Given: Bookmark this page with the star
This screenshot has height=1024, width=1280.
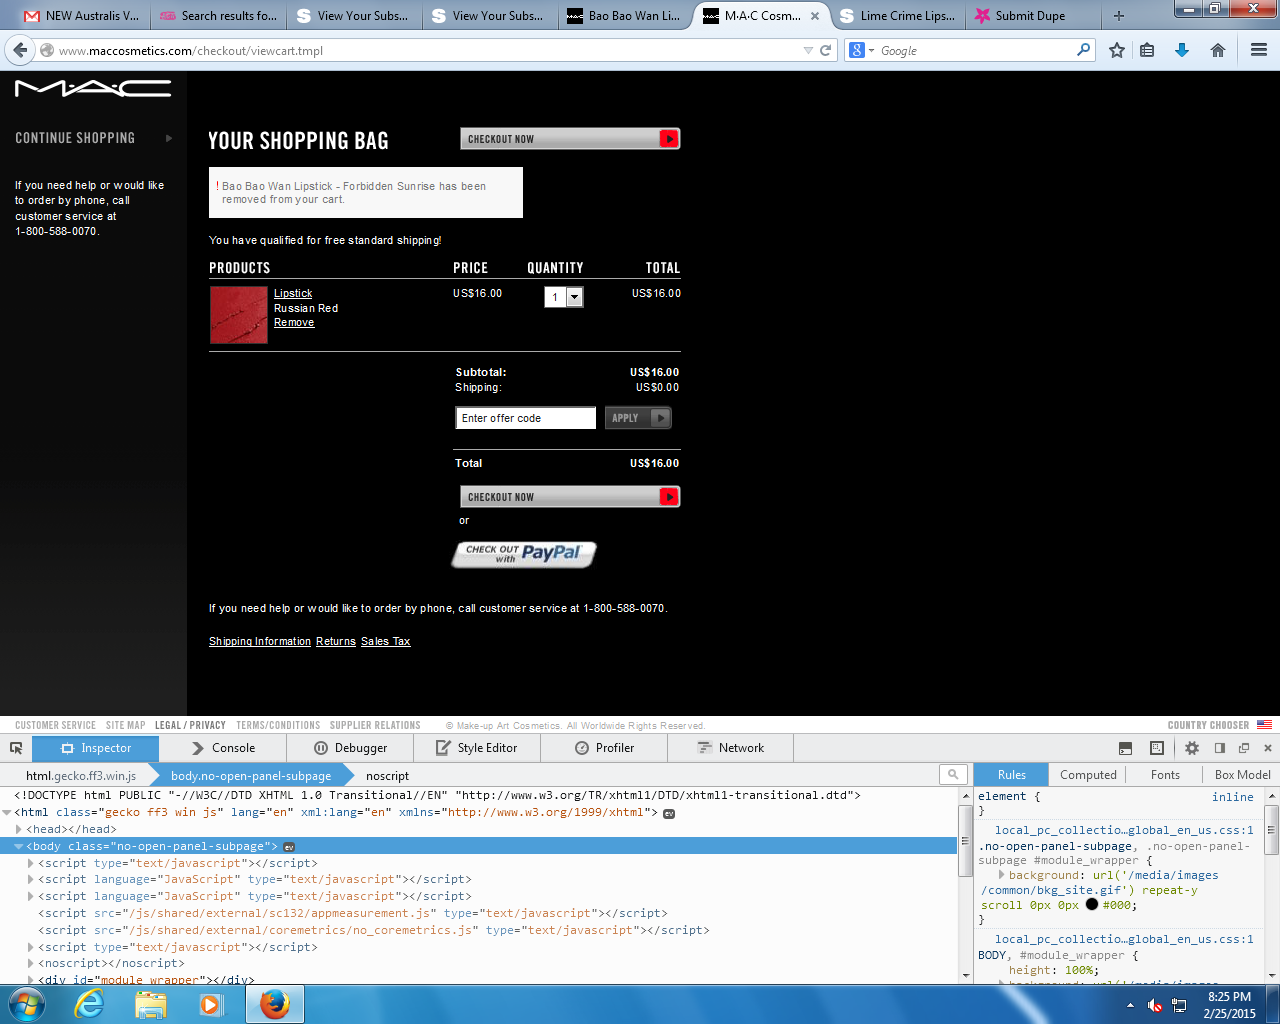Looking at the screenshot, I should pos(1117,50).
